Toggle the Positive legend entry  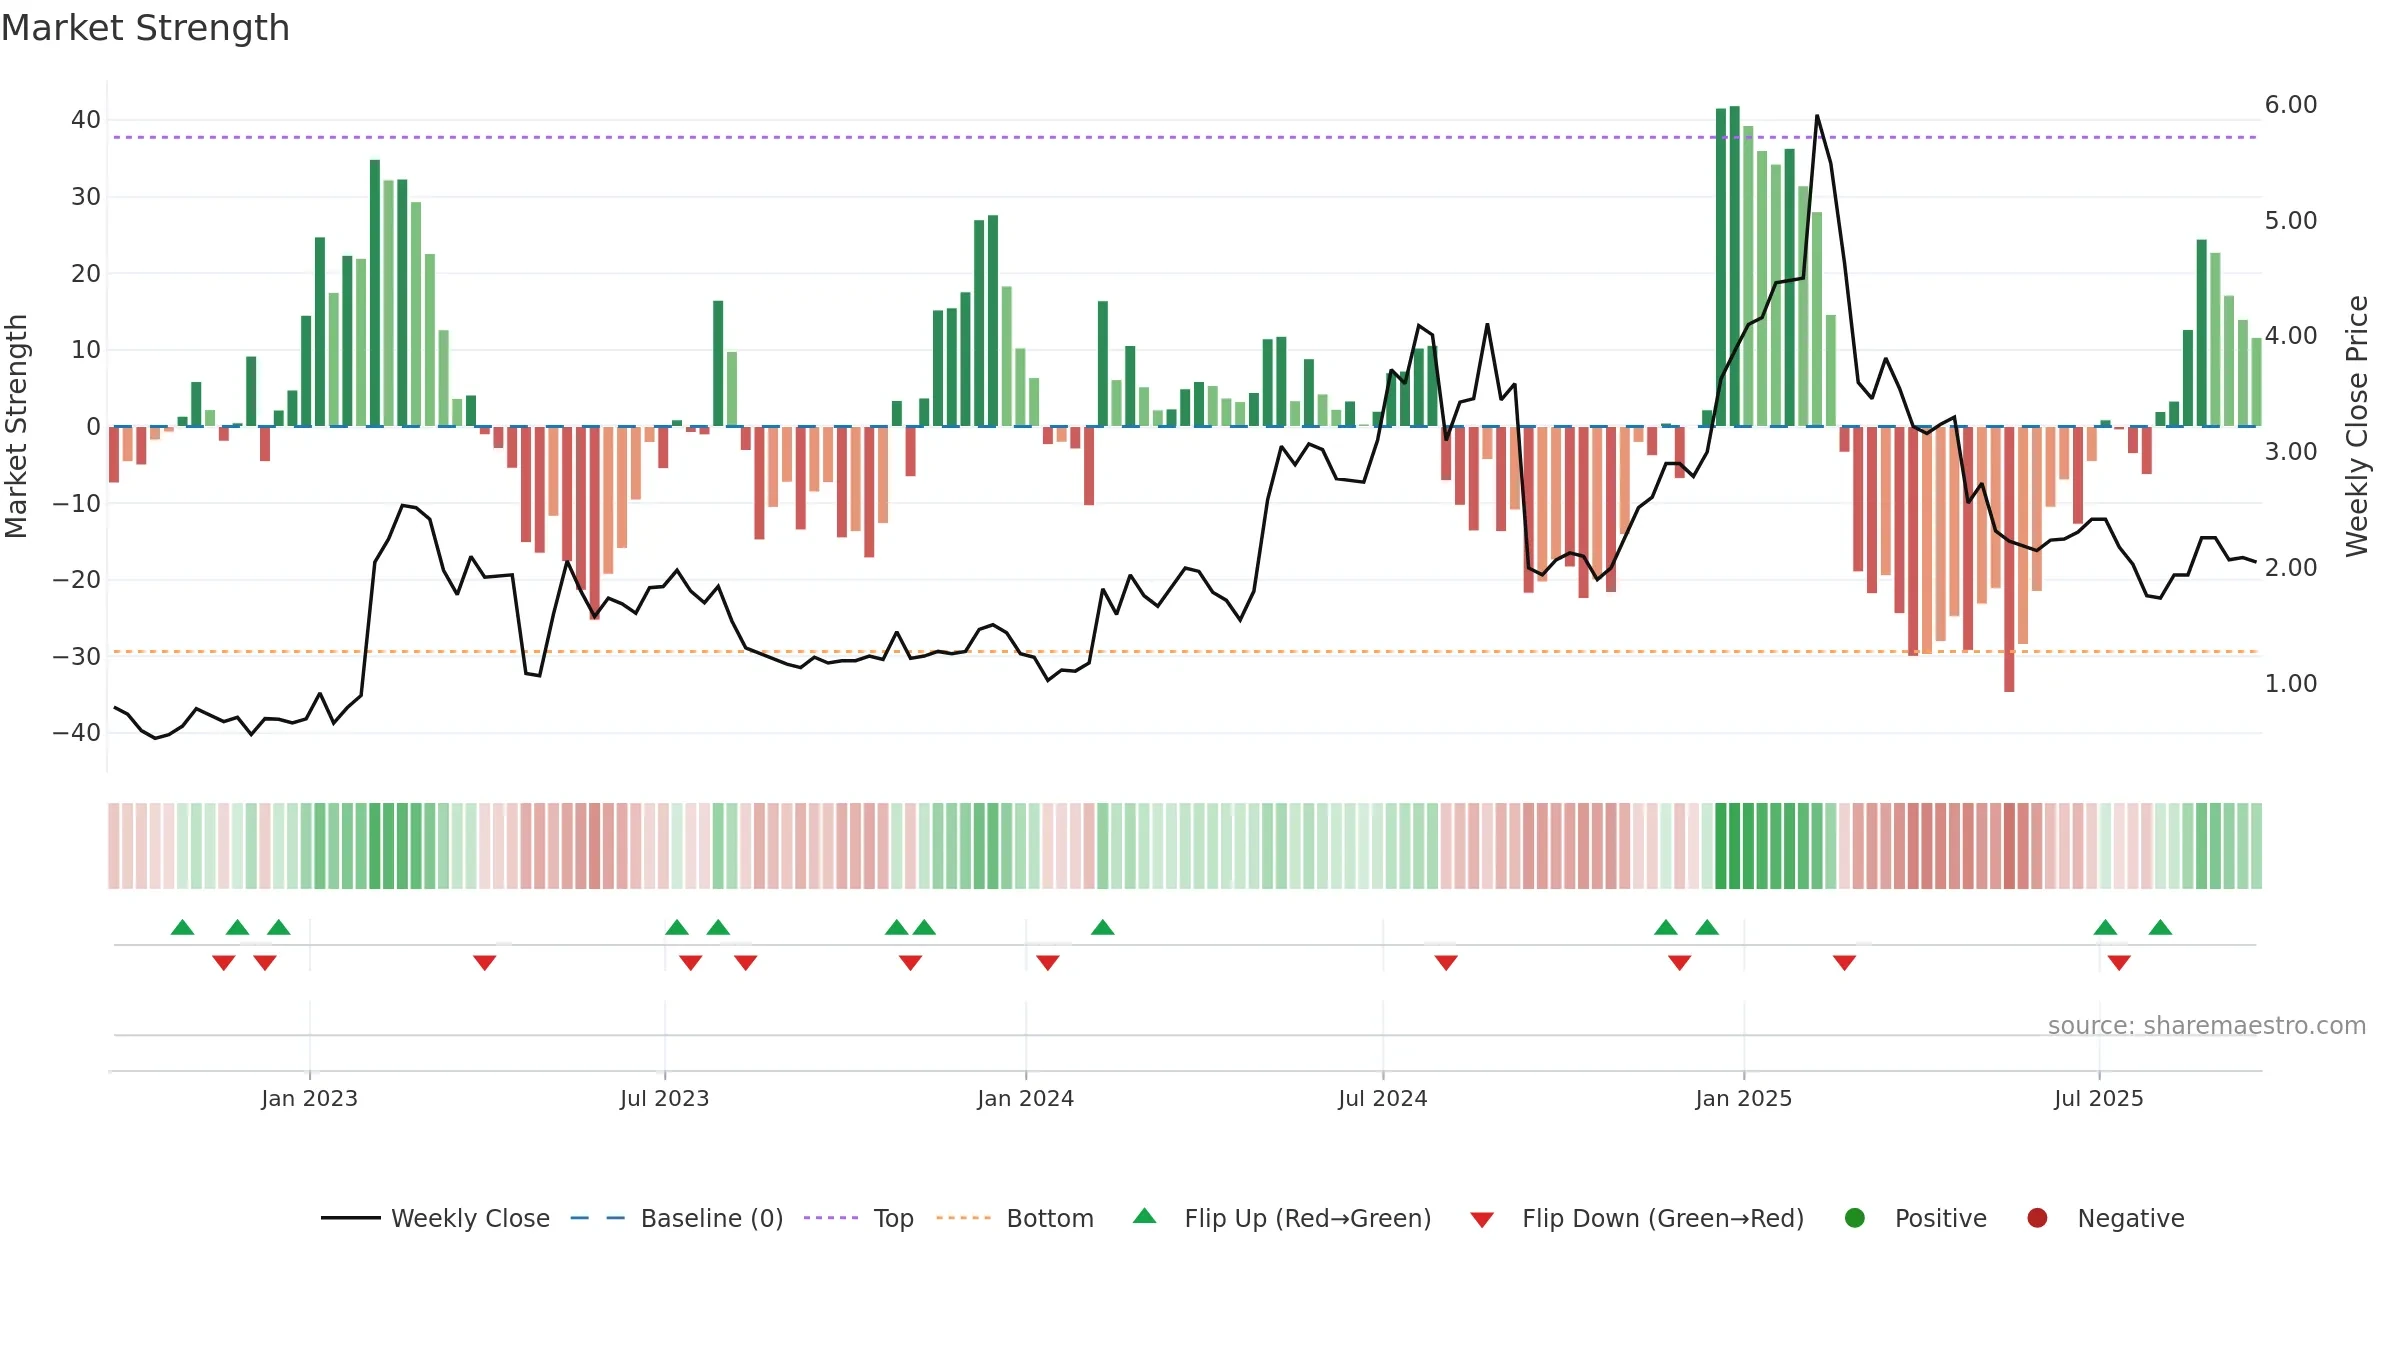pyautogui.click(x=1915, y=1218)
